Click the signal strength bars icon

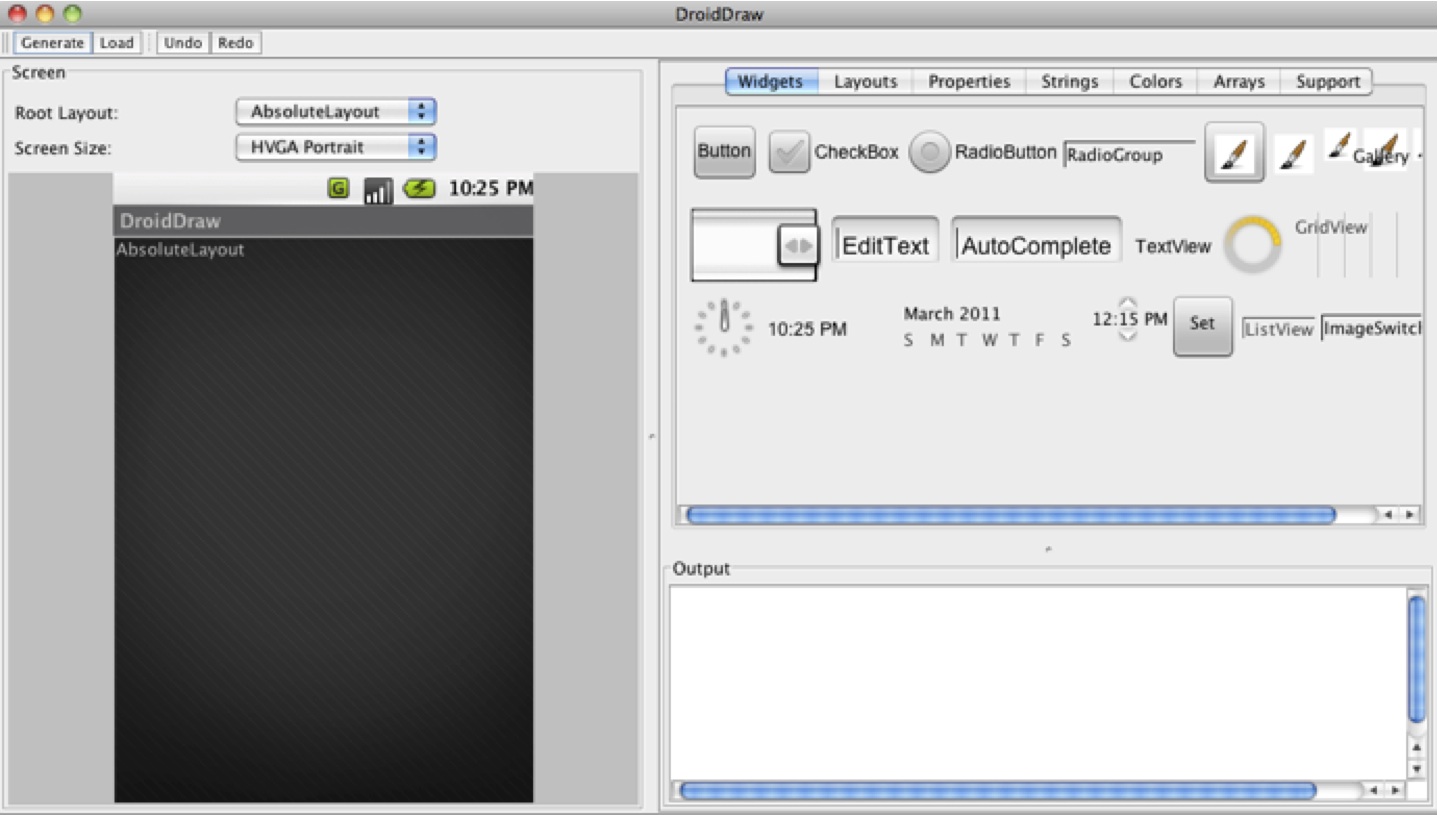point(377,190)
